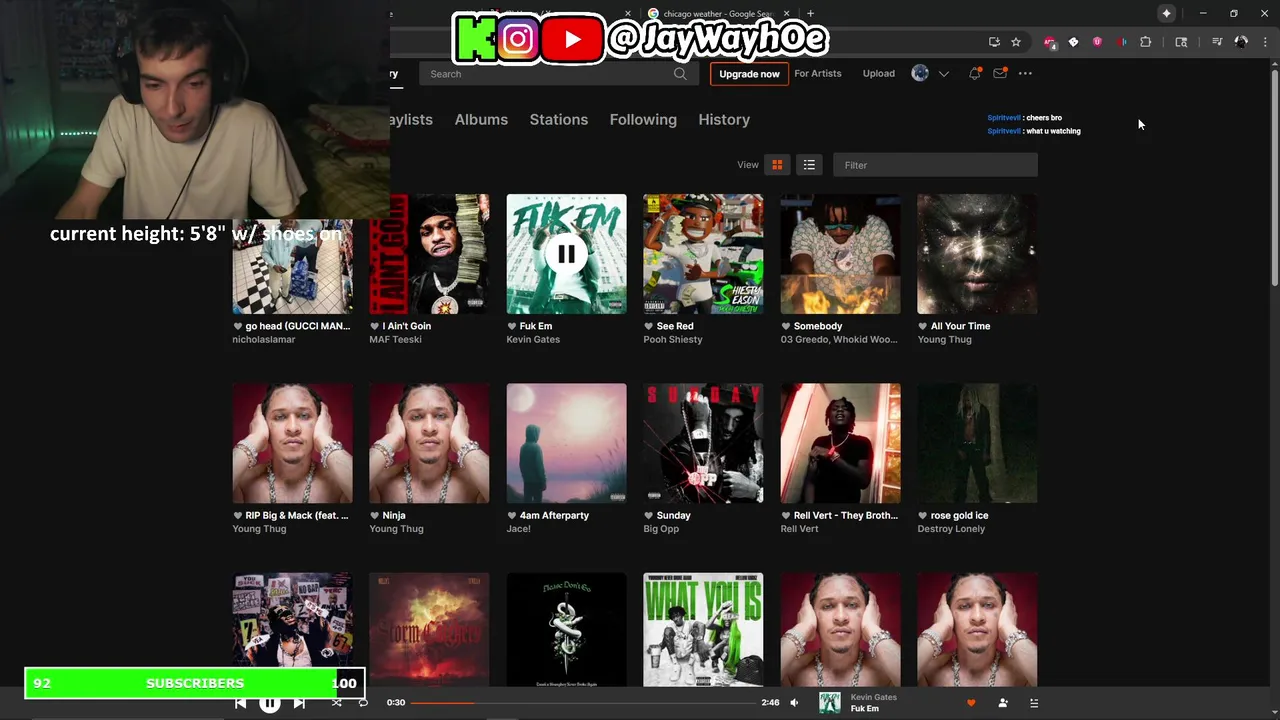The height and width of the screenshot is (720, 1280).
Task: Open Chrome three-dot menu
Action: (1265, 42)
